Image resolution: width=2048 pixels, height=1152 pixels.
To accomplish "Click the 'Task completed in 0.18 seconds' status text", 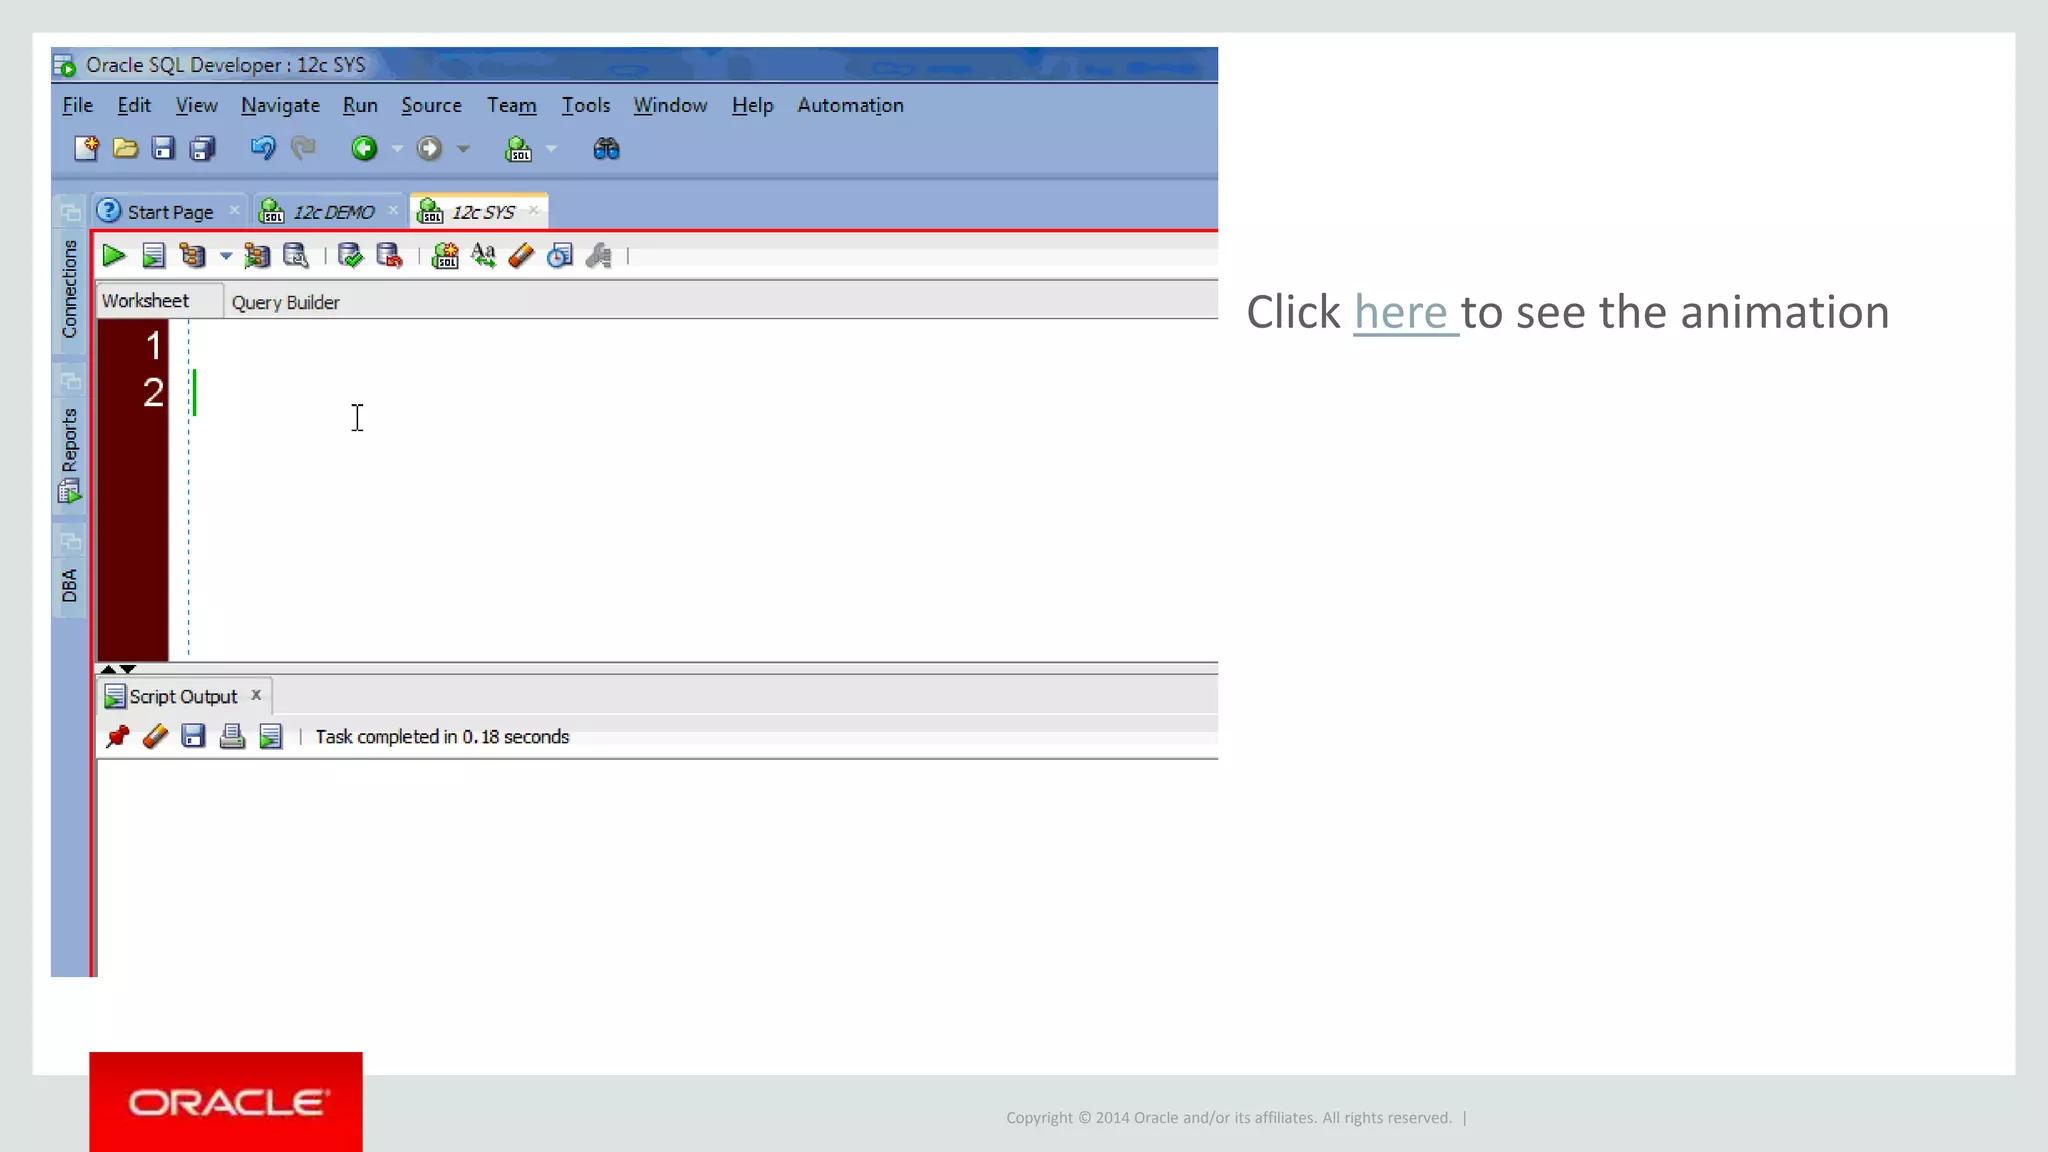I will tap(442, 737).
